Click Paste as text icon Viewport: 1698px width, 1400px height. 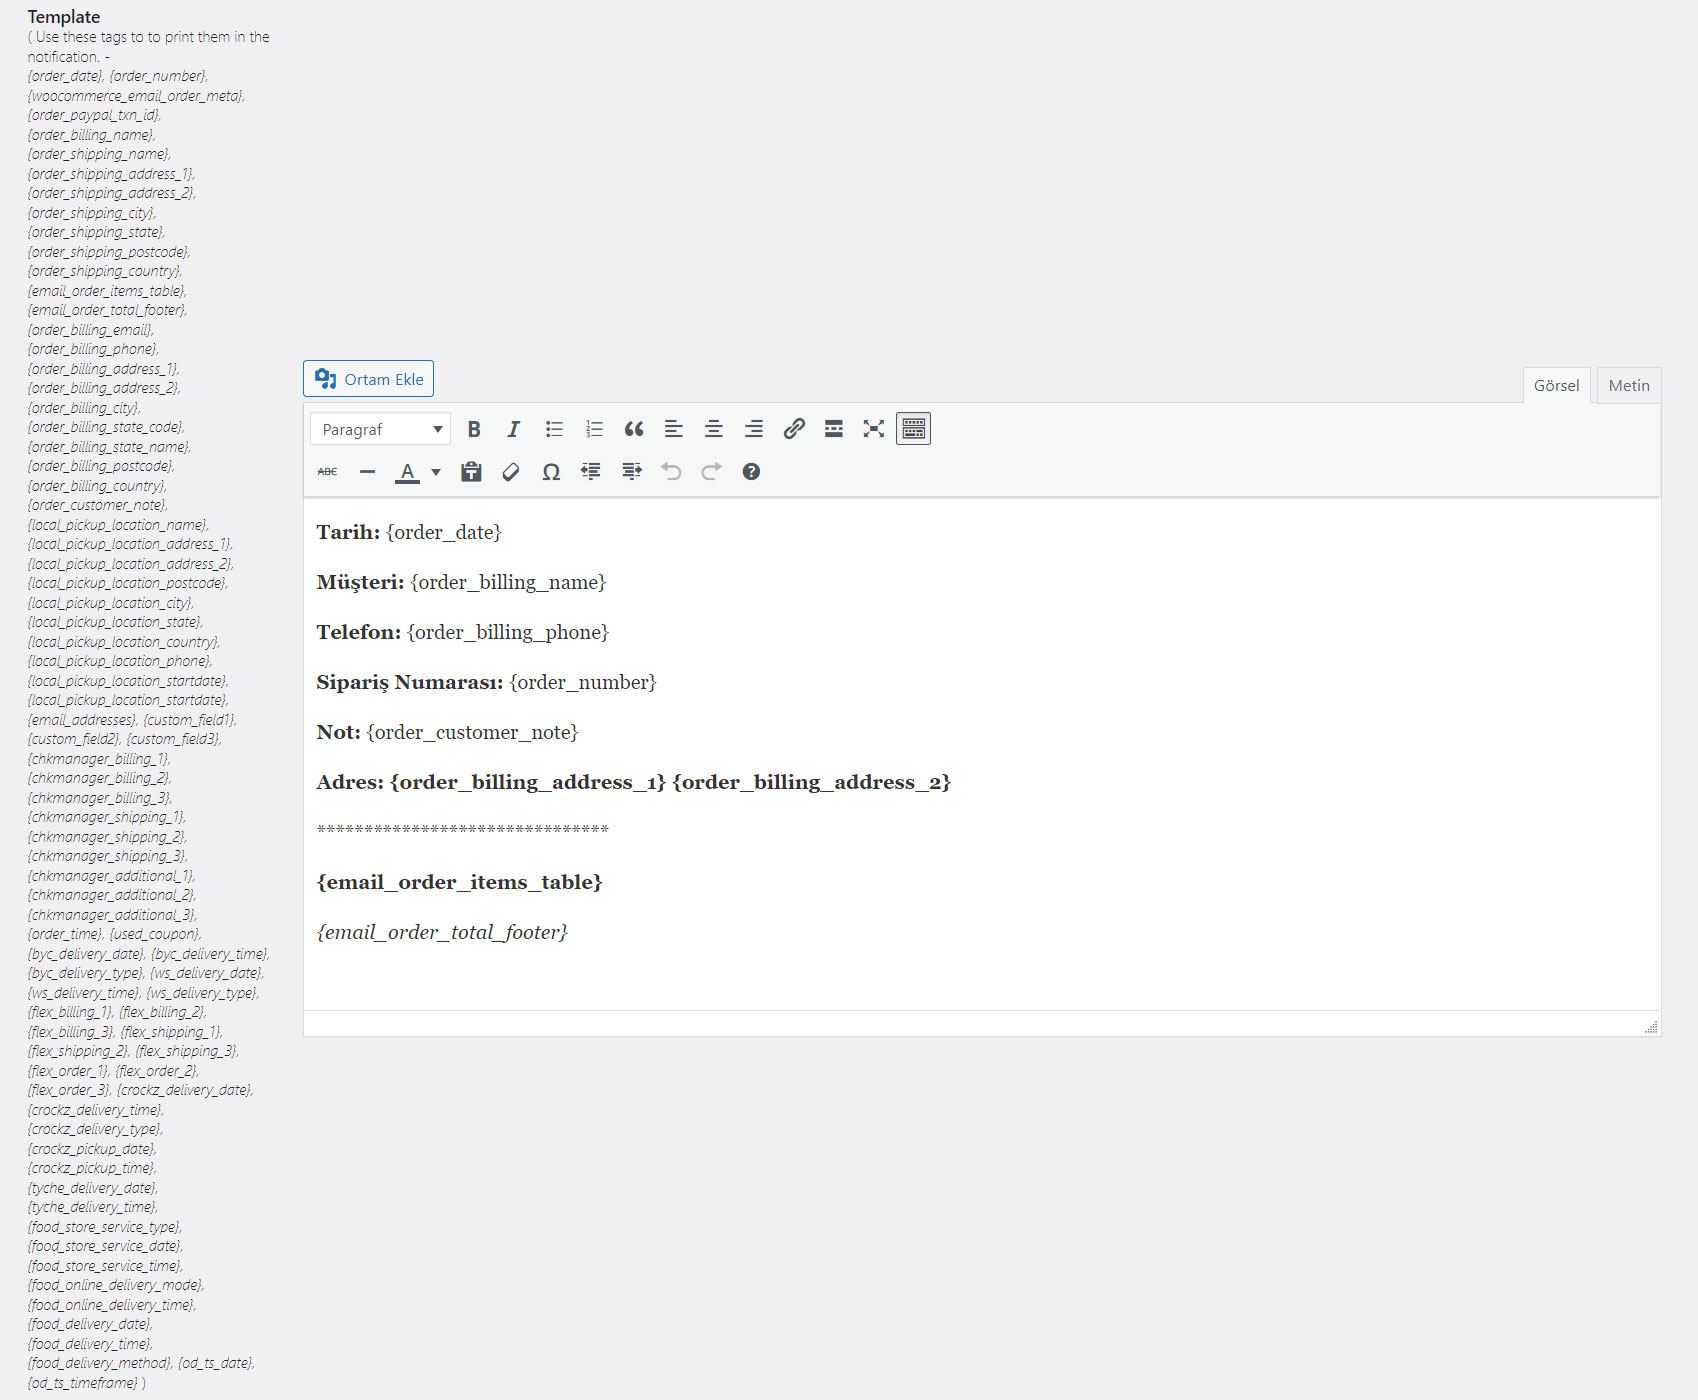[x=471, y=472]
